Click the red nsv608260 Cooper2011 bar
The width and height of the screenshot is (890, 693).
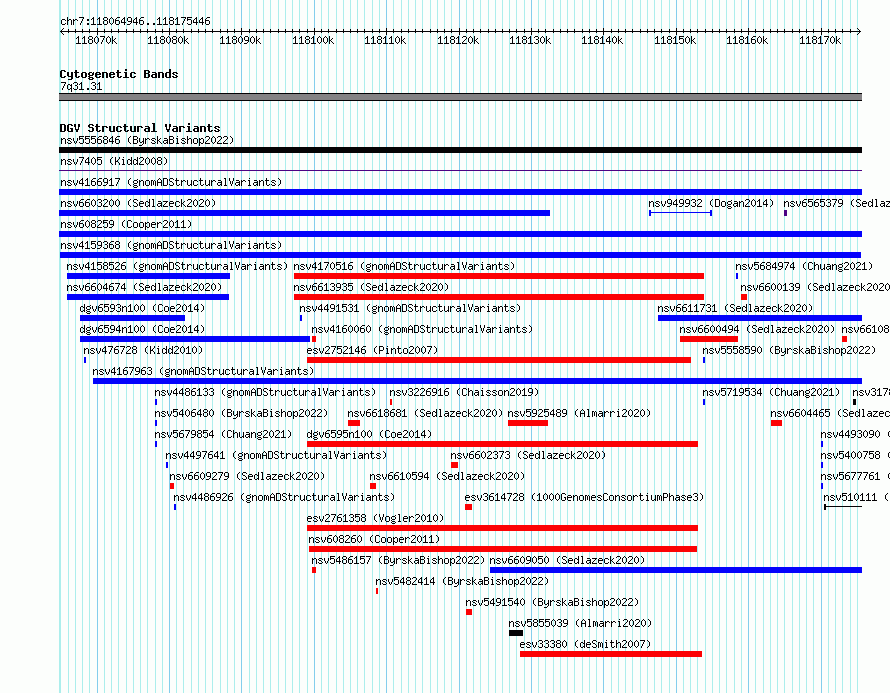pos(503,549)
